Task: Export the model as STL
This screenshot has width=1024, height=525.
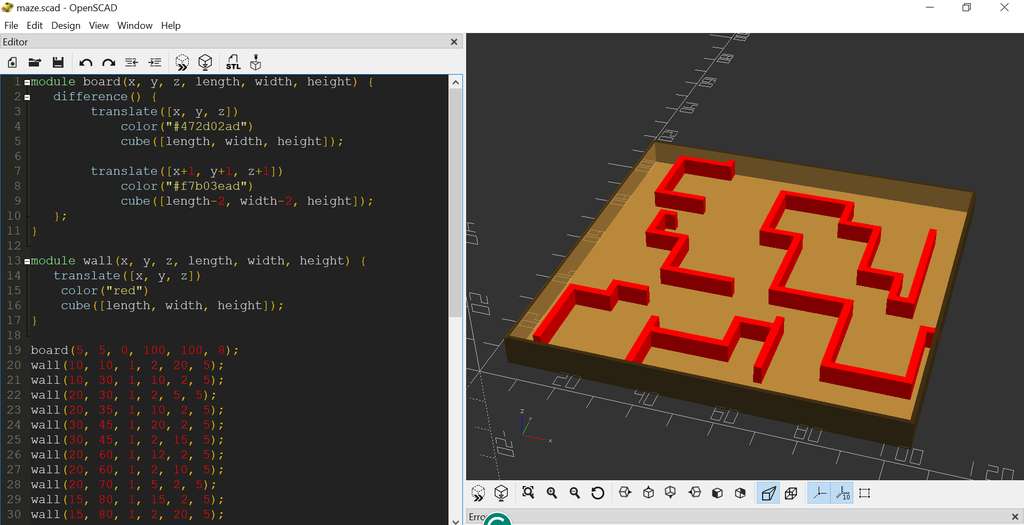Action: (233, 63)
